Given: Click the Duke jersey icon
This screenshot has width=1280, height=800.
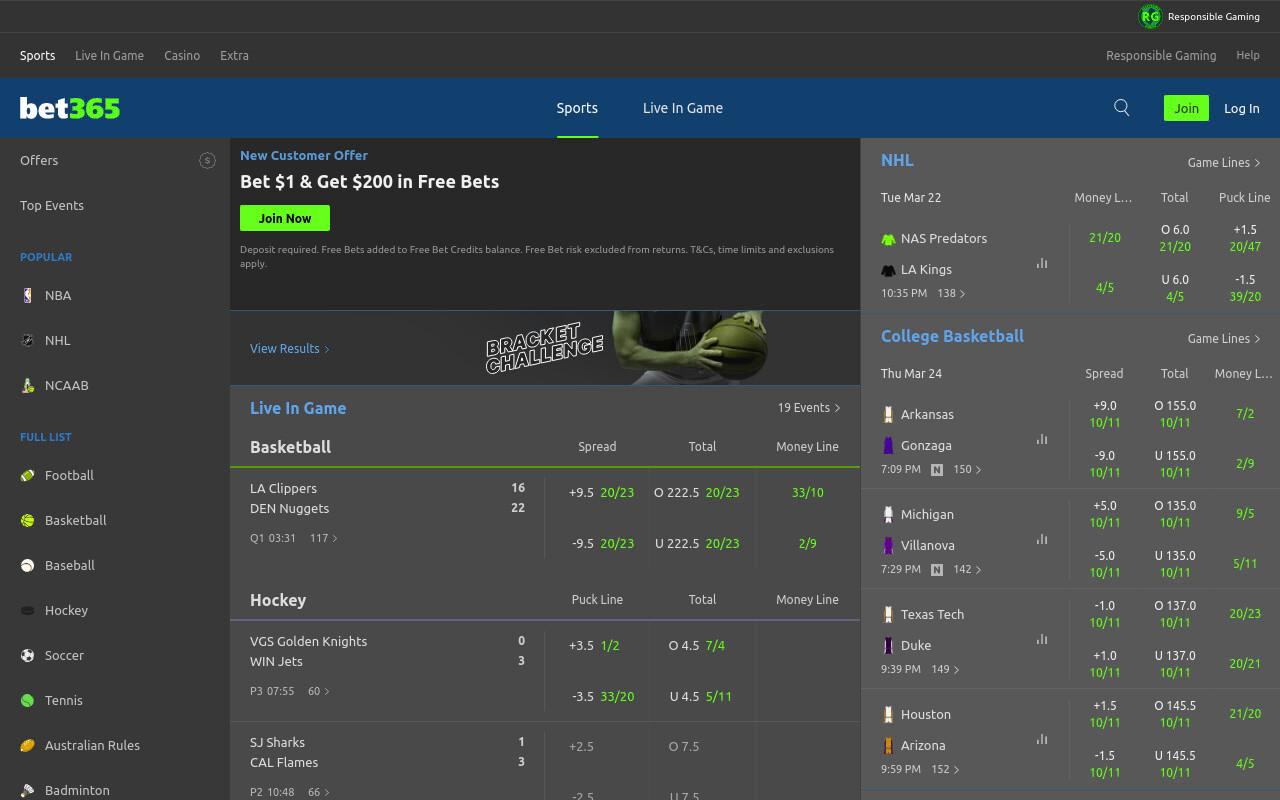Looking at the screenshot, I should coord(888,645).
